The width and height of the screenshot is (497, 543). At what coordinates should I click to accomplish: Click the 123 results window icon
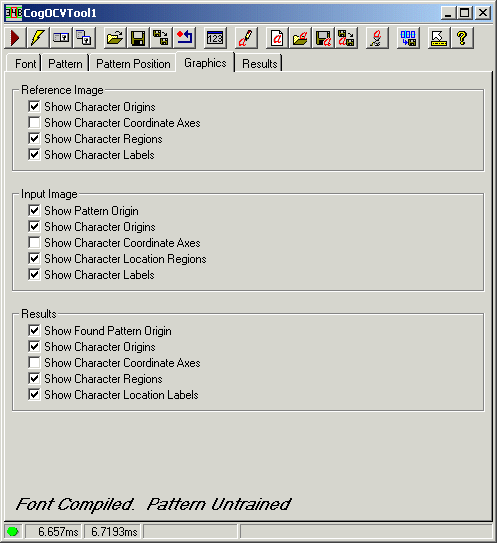(x=215, y=38)
